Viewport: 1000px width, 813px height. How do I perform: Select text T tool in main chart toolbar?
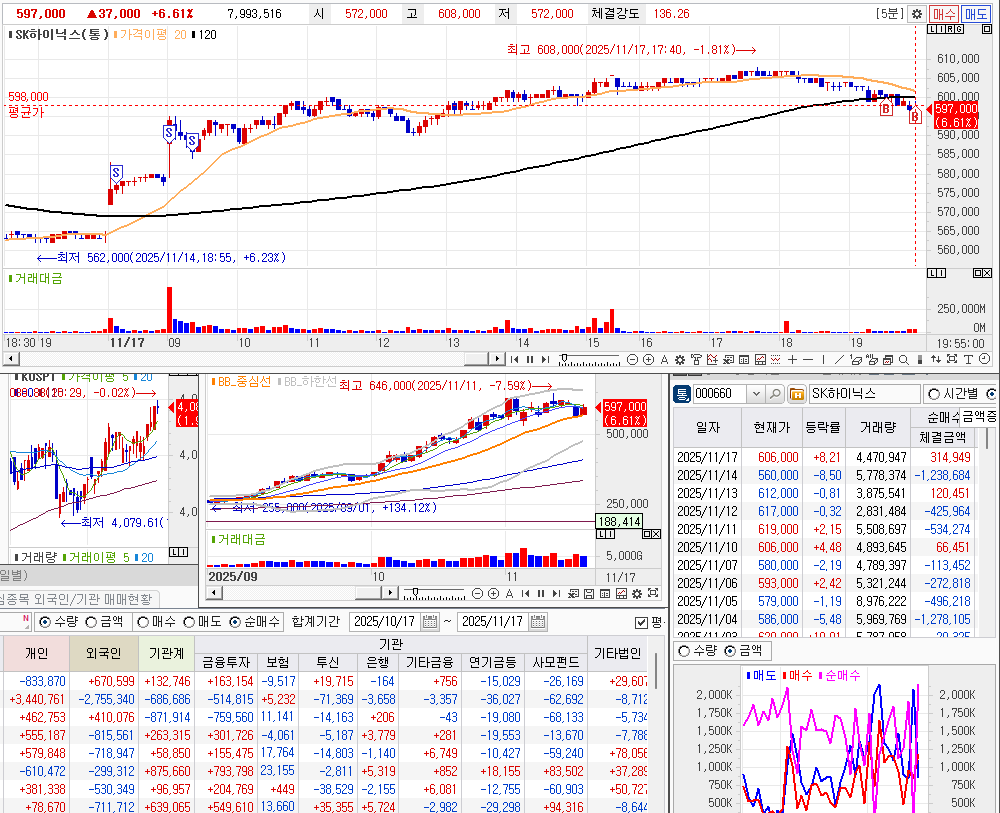pos(967,360)
